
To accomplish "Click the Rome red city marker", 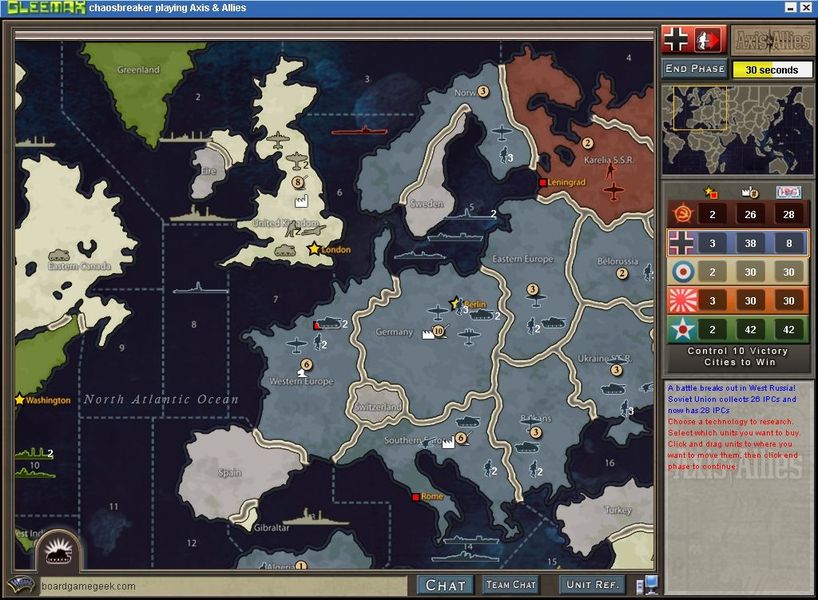I will pos(415,497).
